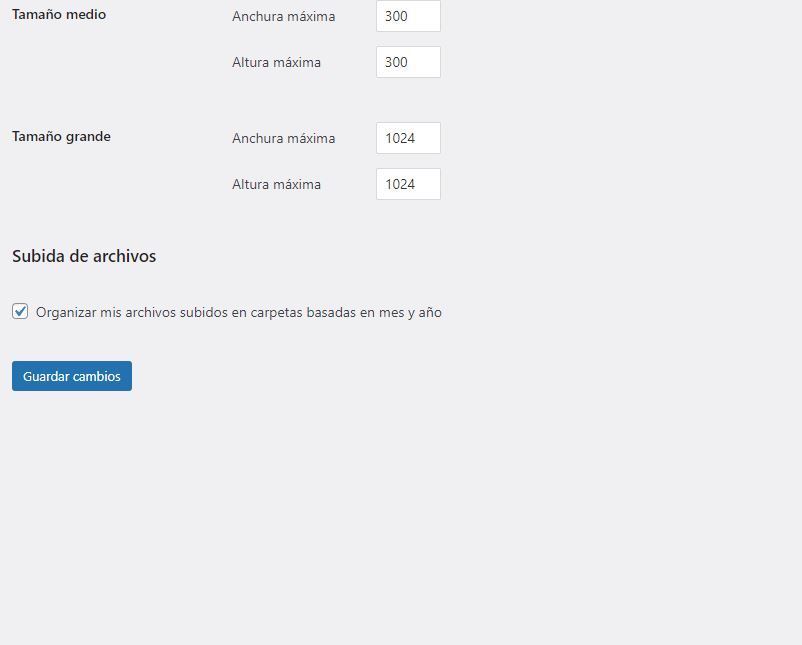Click Anchura máxima label under Tamaño grande
802x645 pixels.
coord(283,138)
